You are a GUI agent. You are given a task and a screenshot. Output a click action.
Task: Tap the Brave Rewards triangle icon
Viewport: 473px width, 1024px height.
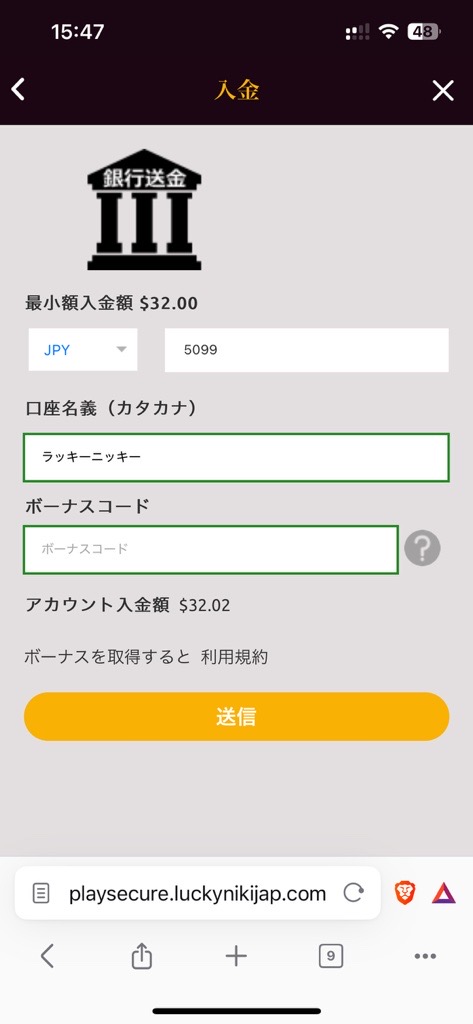(444, 893)
